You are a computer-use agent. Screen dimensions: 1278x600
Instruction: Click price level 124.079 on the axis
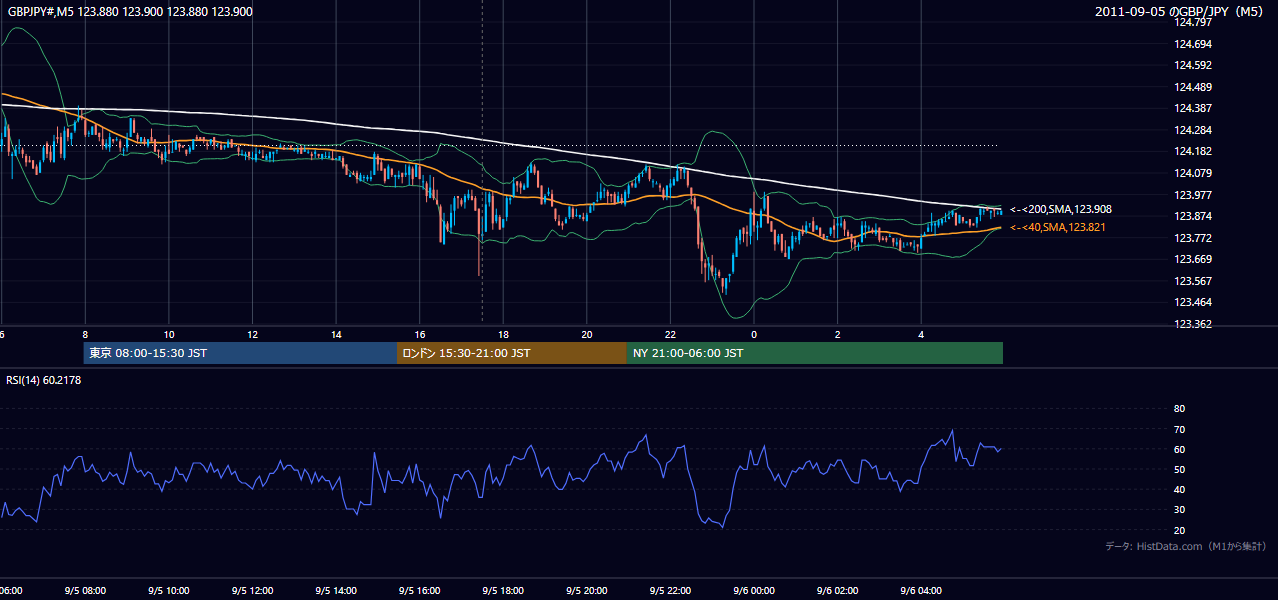pos(1193,173)
